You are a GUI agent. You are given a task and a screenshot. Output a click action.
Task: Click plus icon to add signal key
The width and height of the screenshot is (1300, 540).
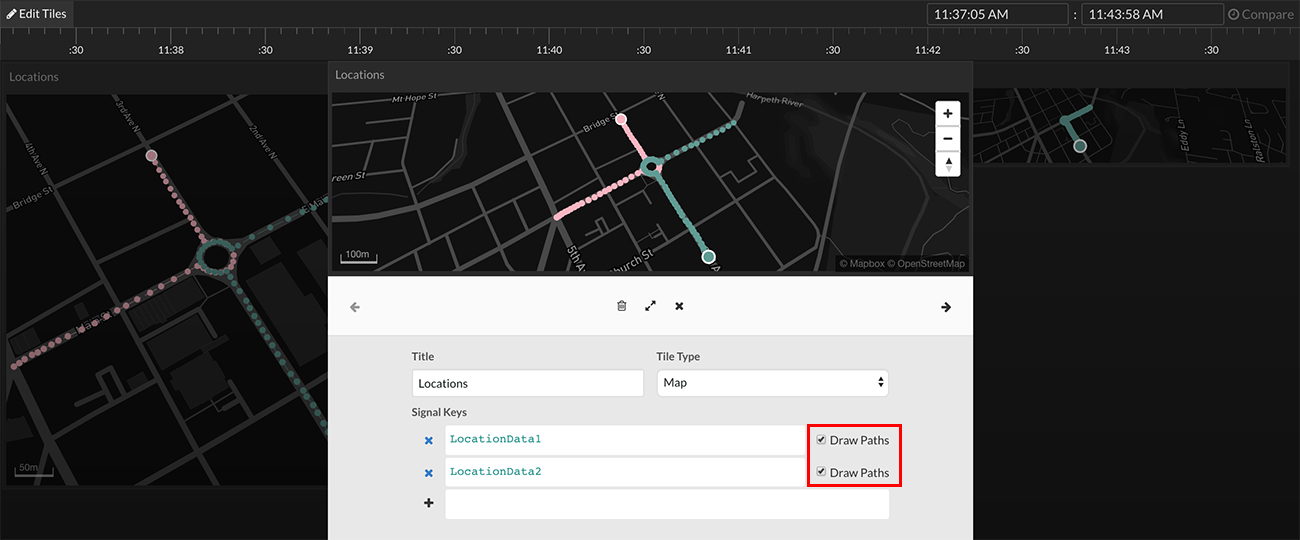[x=429, y=504]
